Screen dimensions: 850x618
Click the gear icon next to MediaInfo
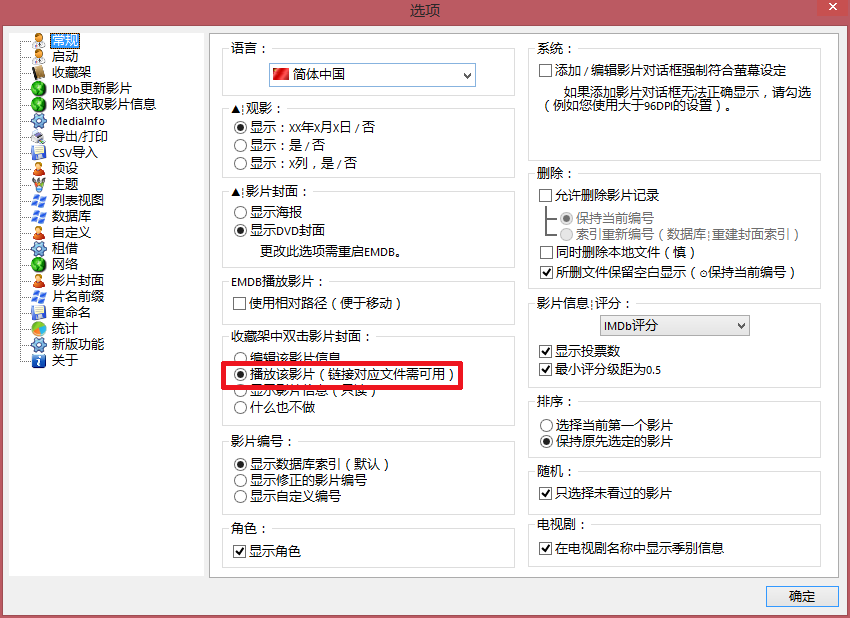(x=38, y=120)
